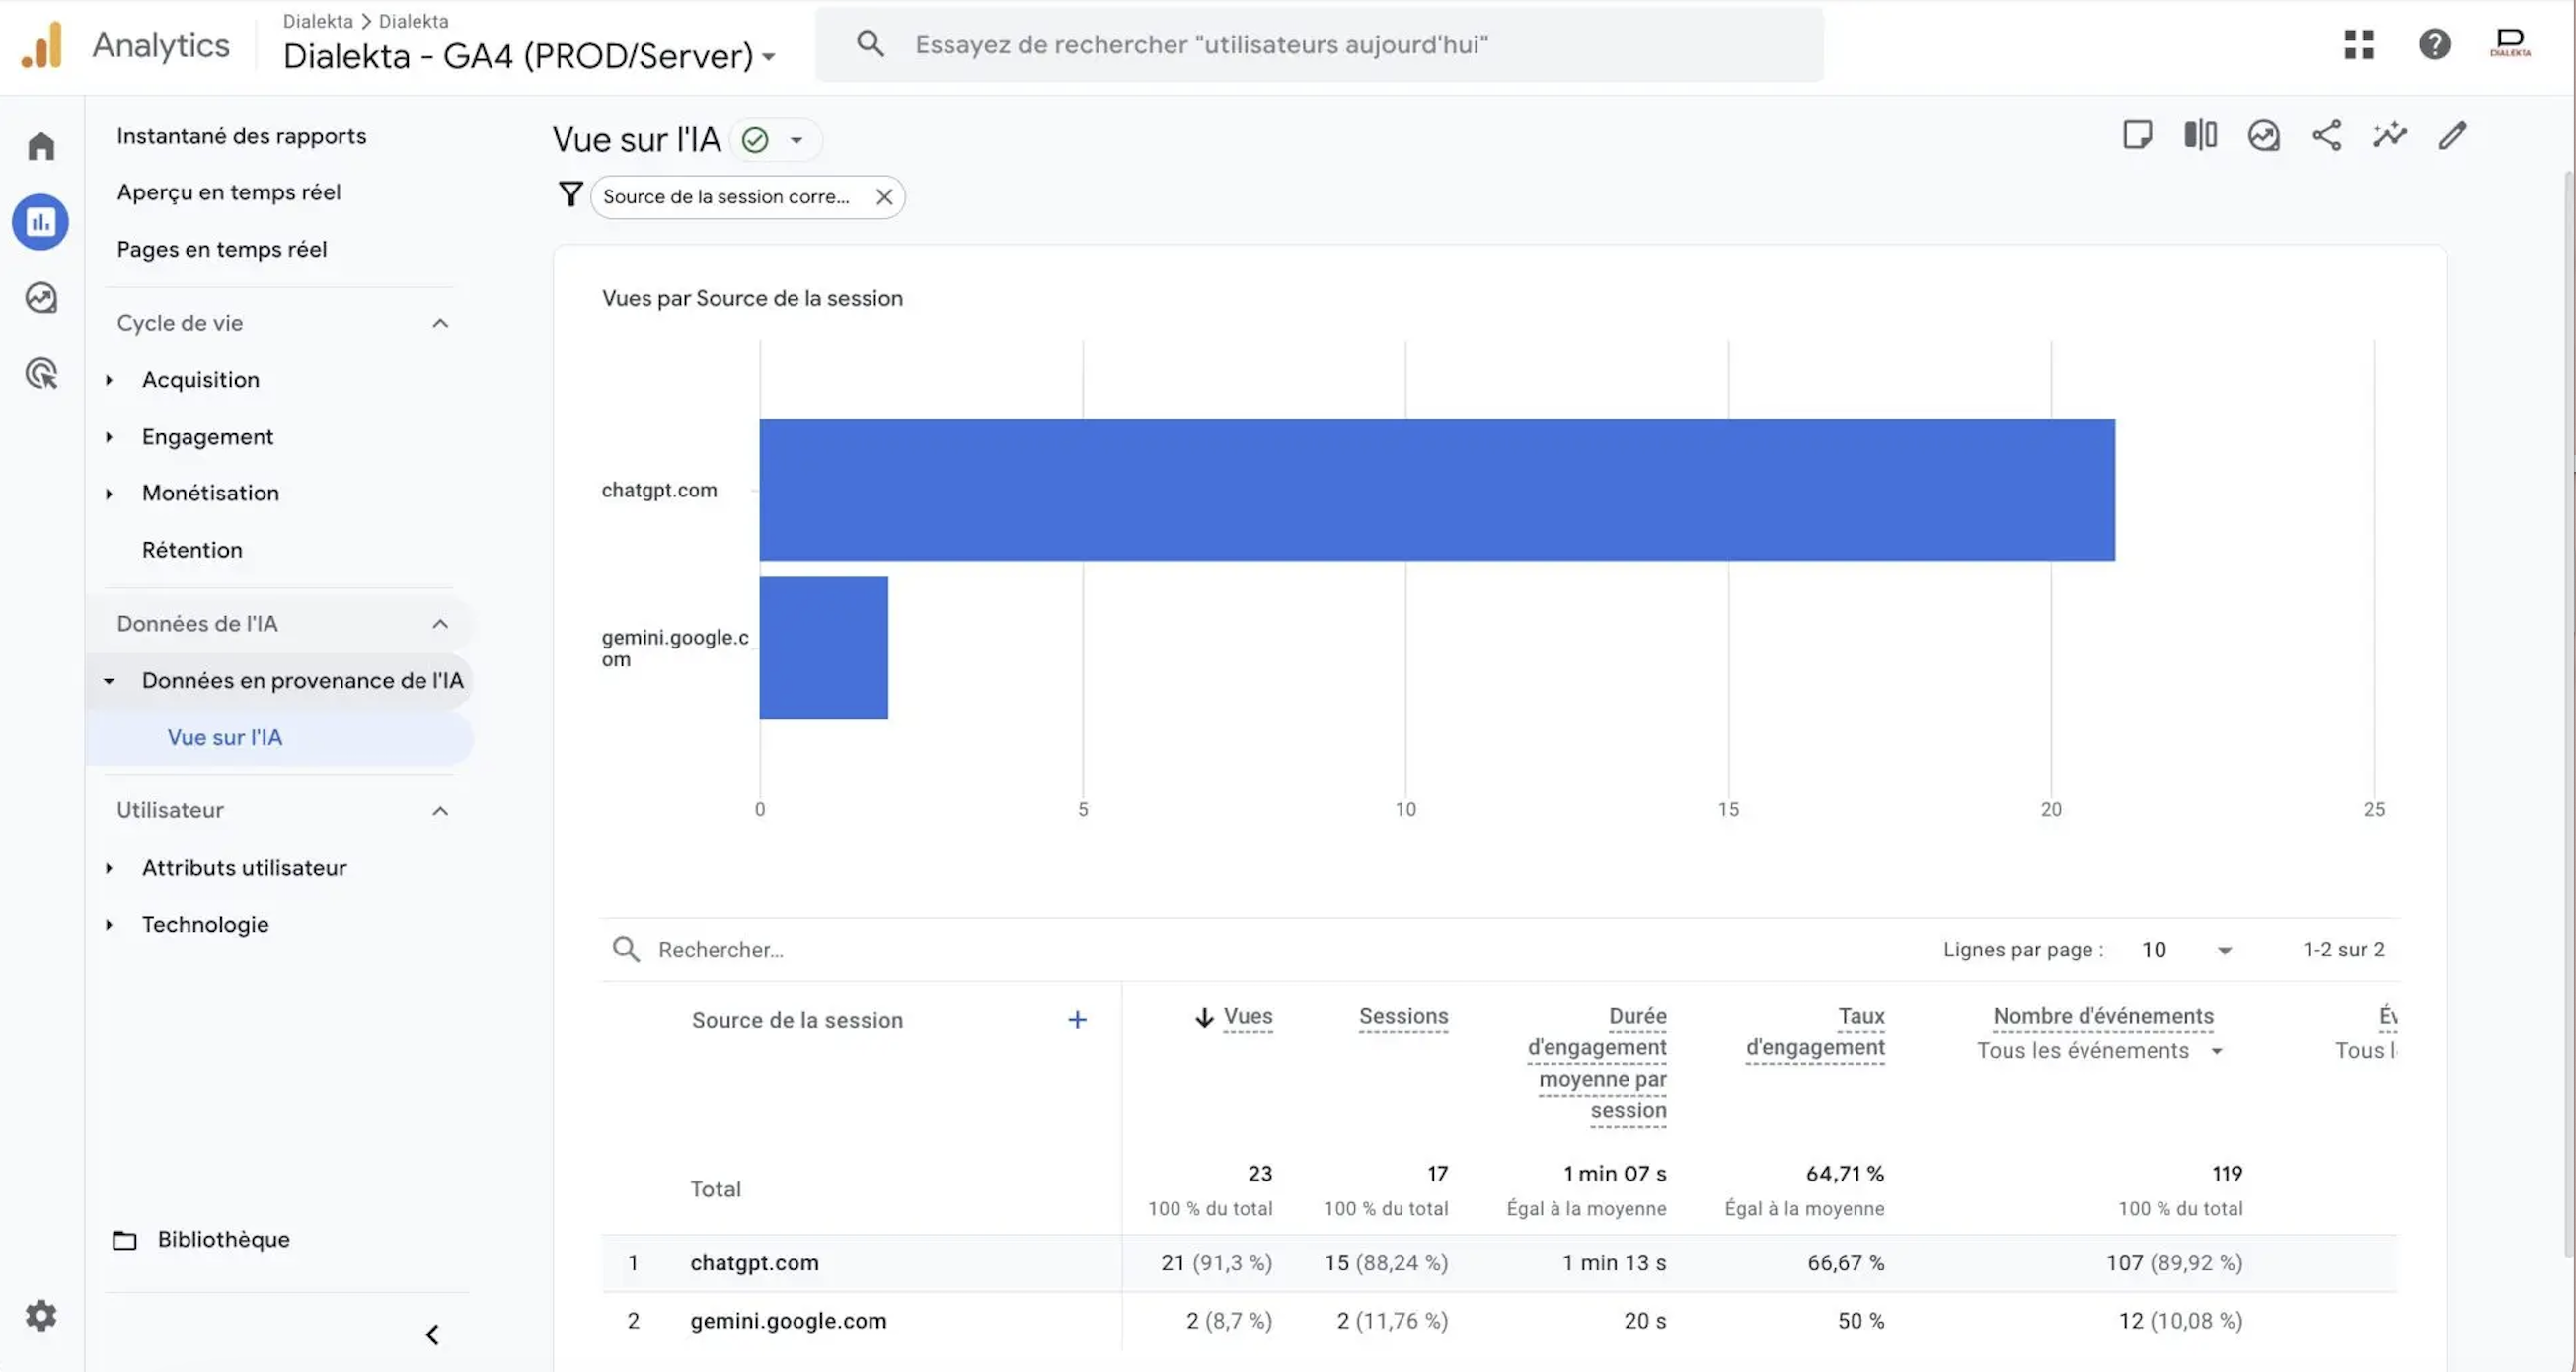Open the Tous les événements dropdown

(2098, 1051)
